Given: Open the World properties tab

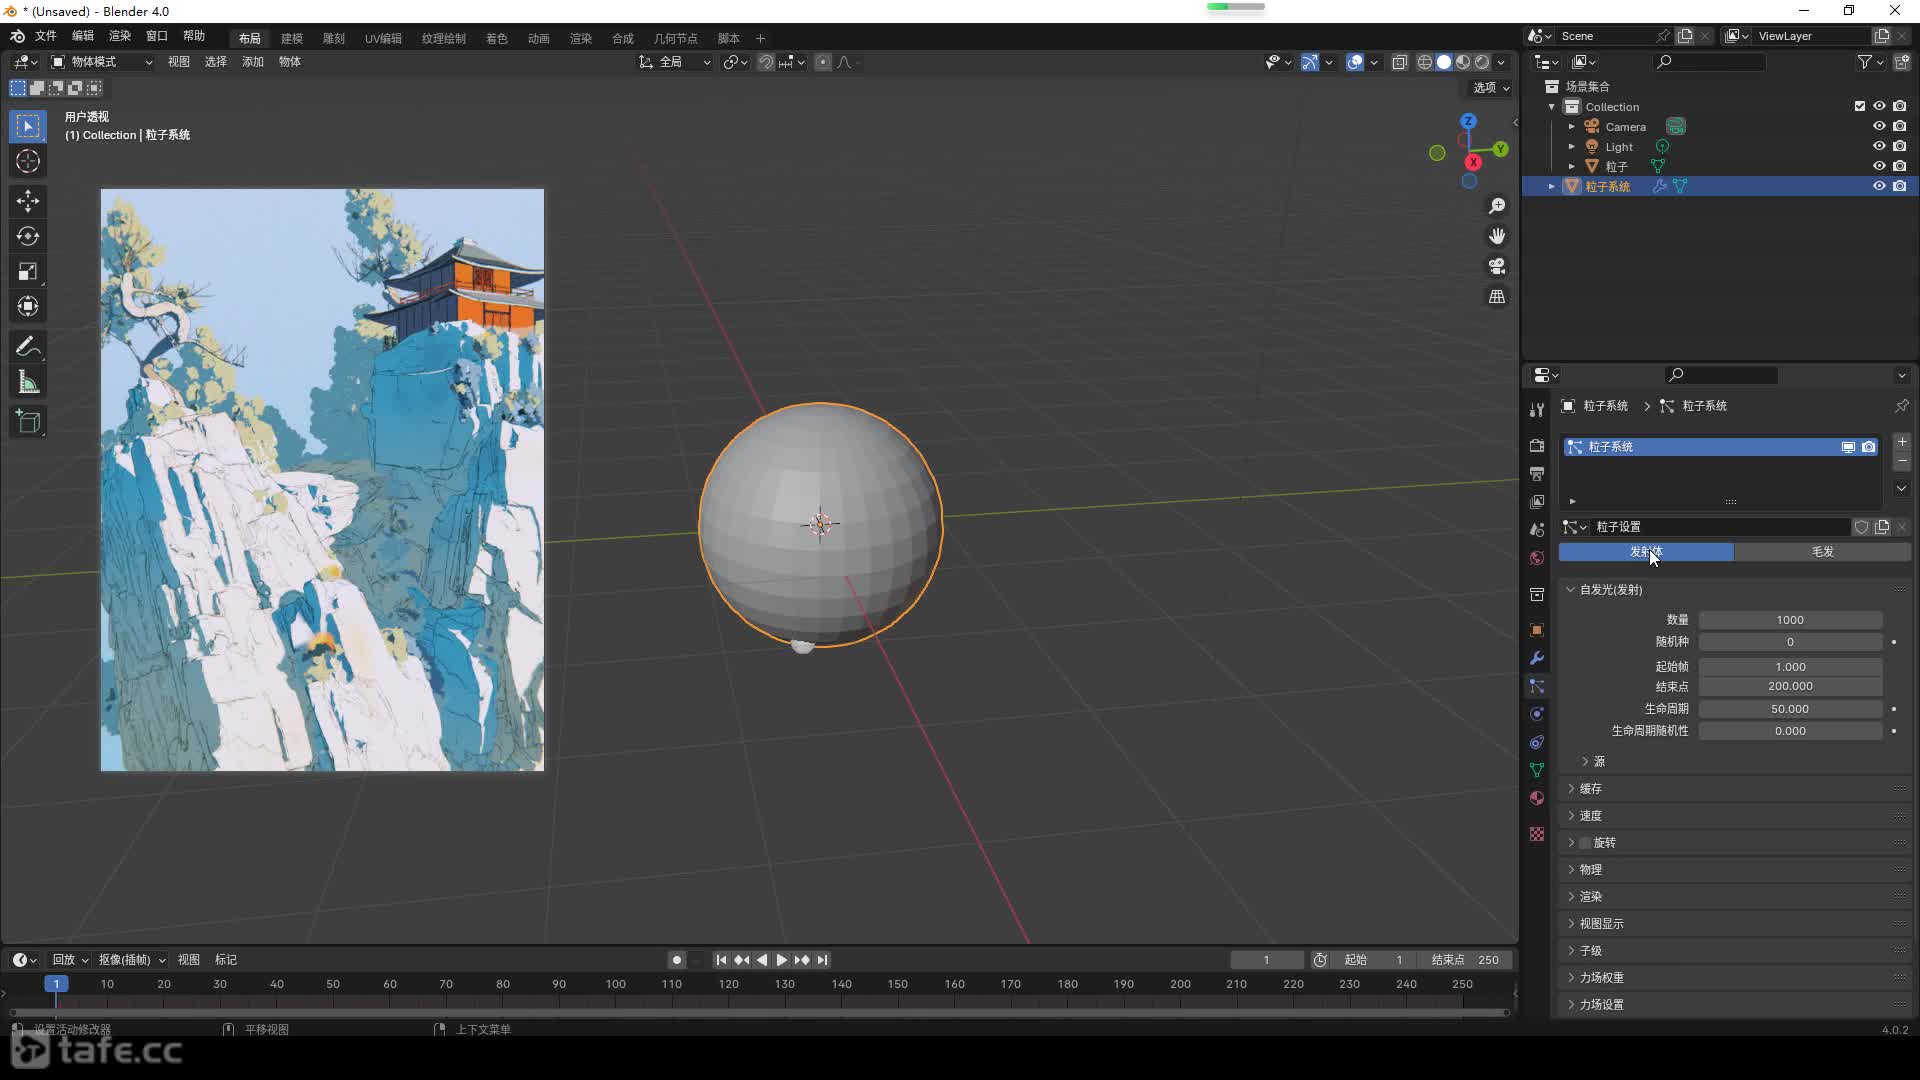Looking at the screenshot, I should pyautogui.click(x=1537, y=558).
